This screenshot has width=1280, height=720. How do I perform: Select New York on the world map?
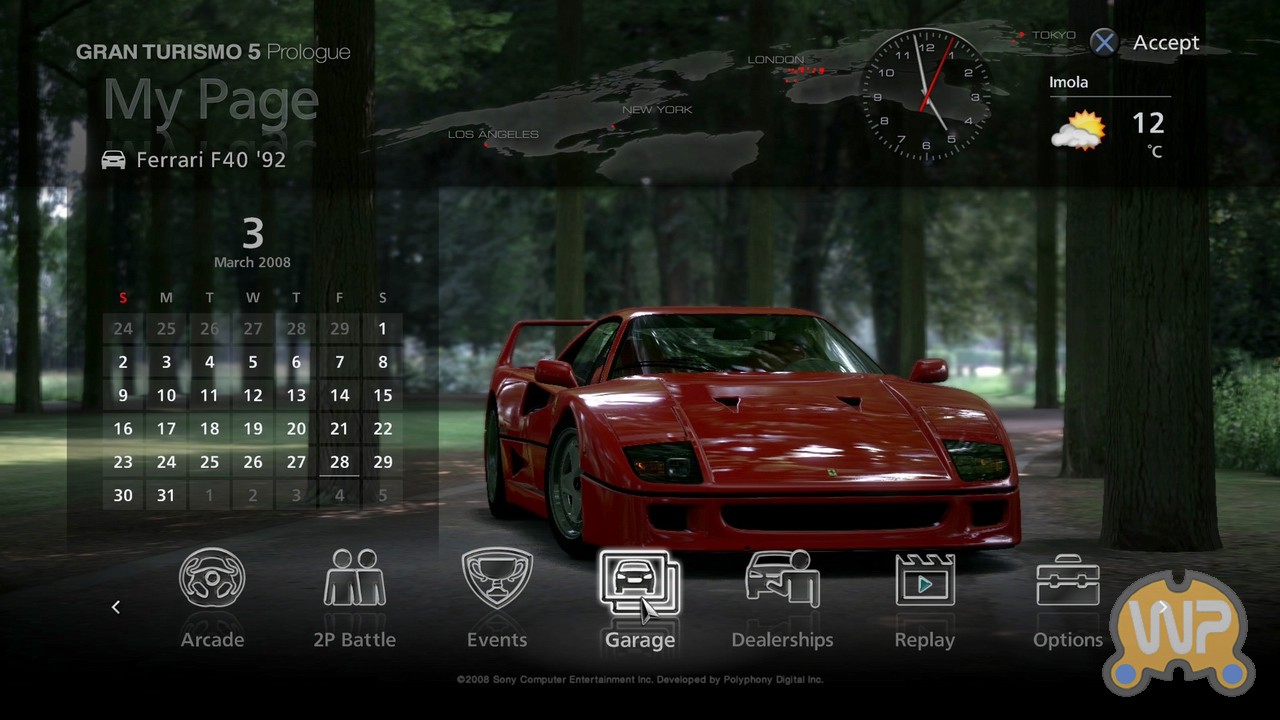point(656,110)
